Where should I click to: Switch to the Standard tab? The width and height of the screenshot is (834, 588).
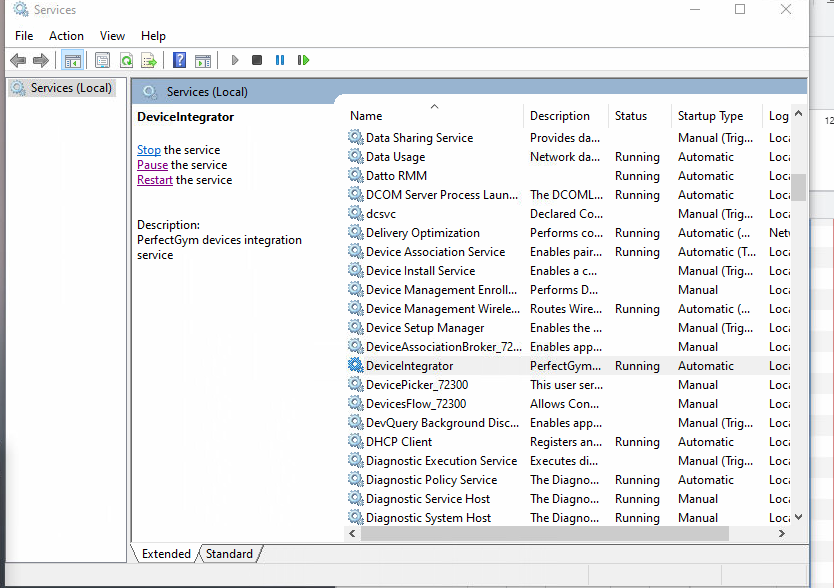(229, 553)
